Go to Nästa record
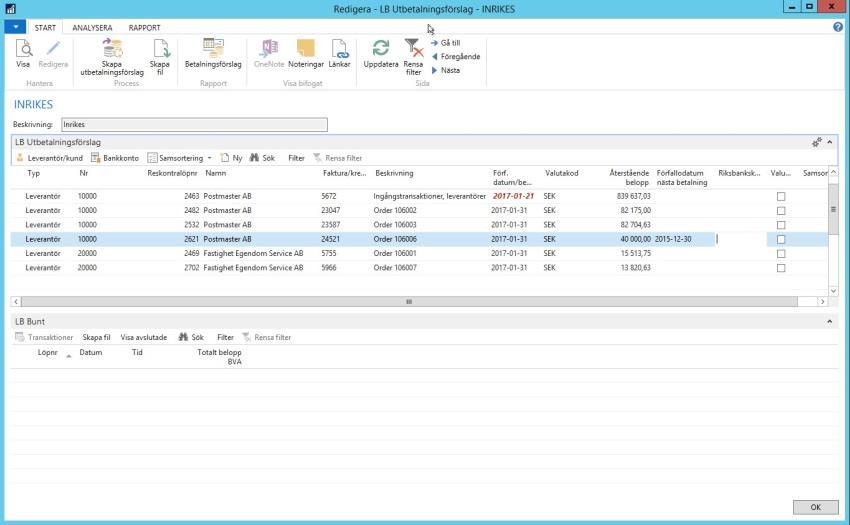This screenshot has height=525, width=850. [x=446, y=71]
